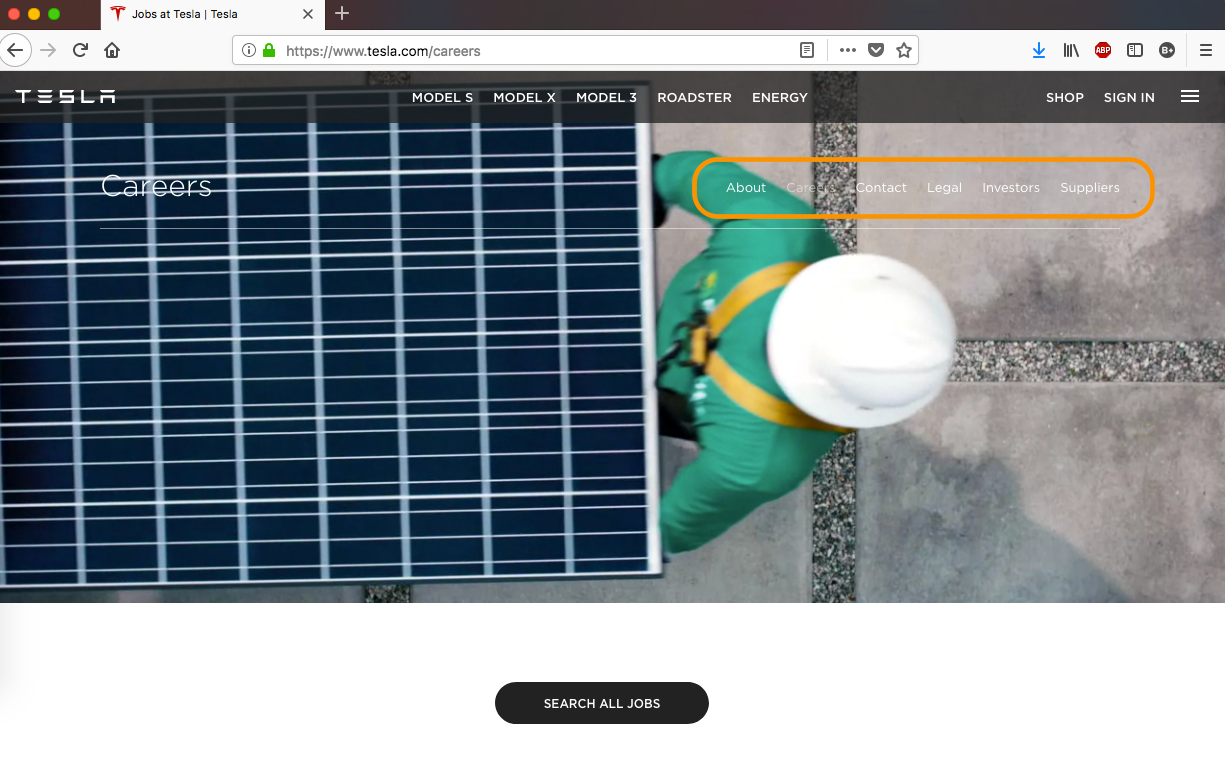The height and width of the screenshot is (768, 1225).
Task: Select the Jobs at Tesla tab
Action: [212, 14]
